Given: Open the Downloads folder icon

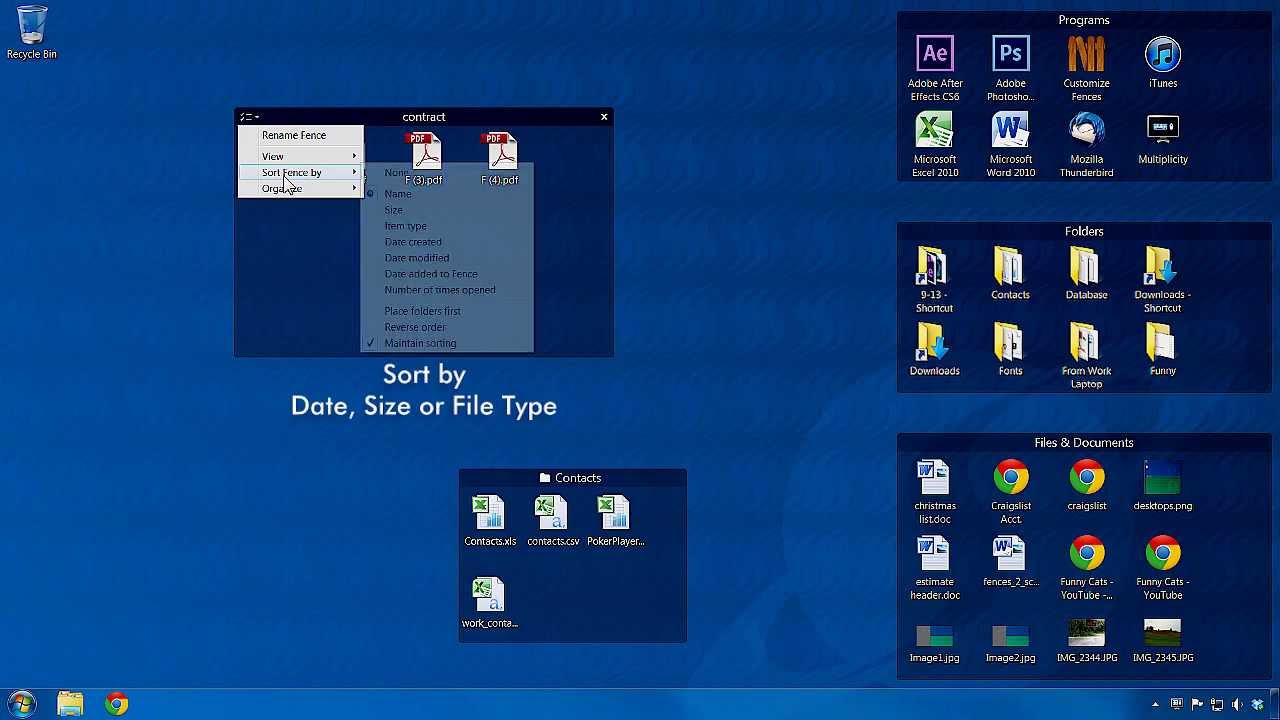Looking at the screenshot, I should pyautogui.click(x=934, y=345).
